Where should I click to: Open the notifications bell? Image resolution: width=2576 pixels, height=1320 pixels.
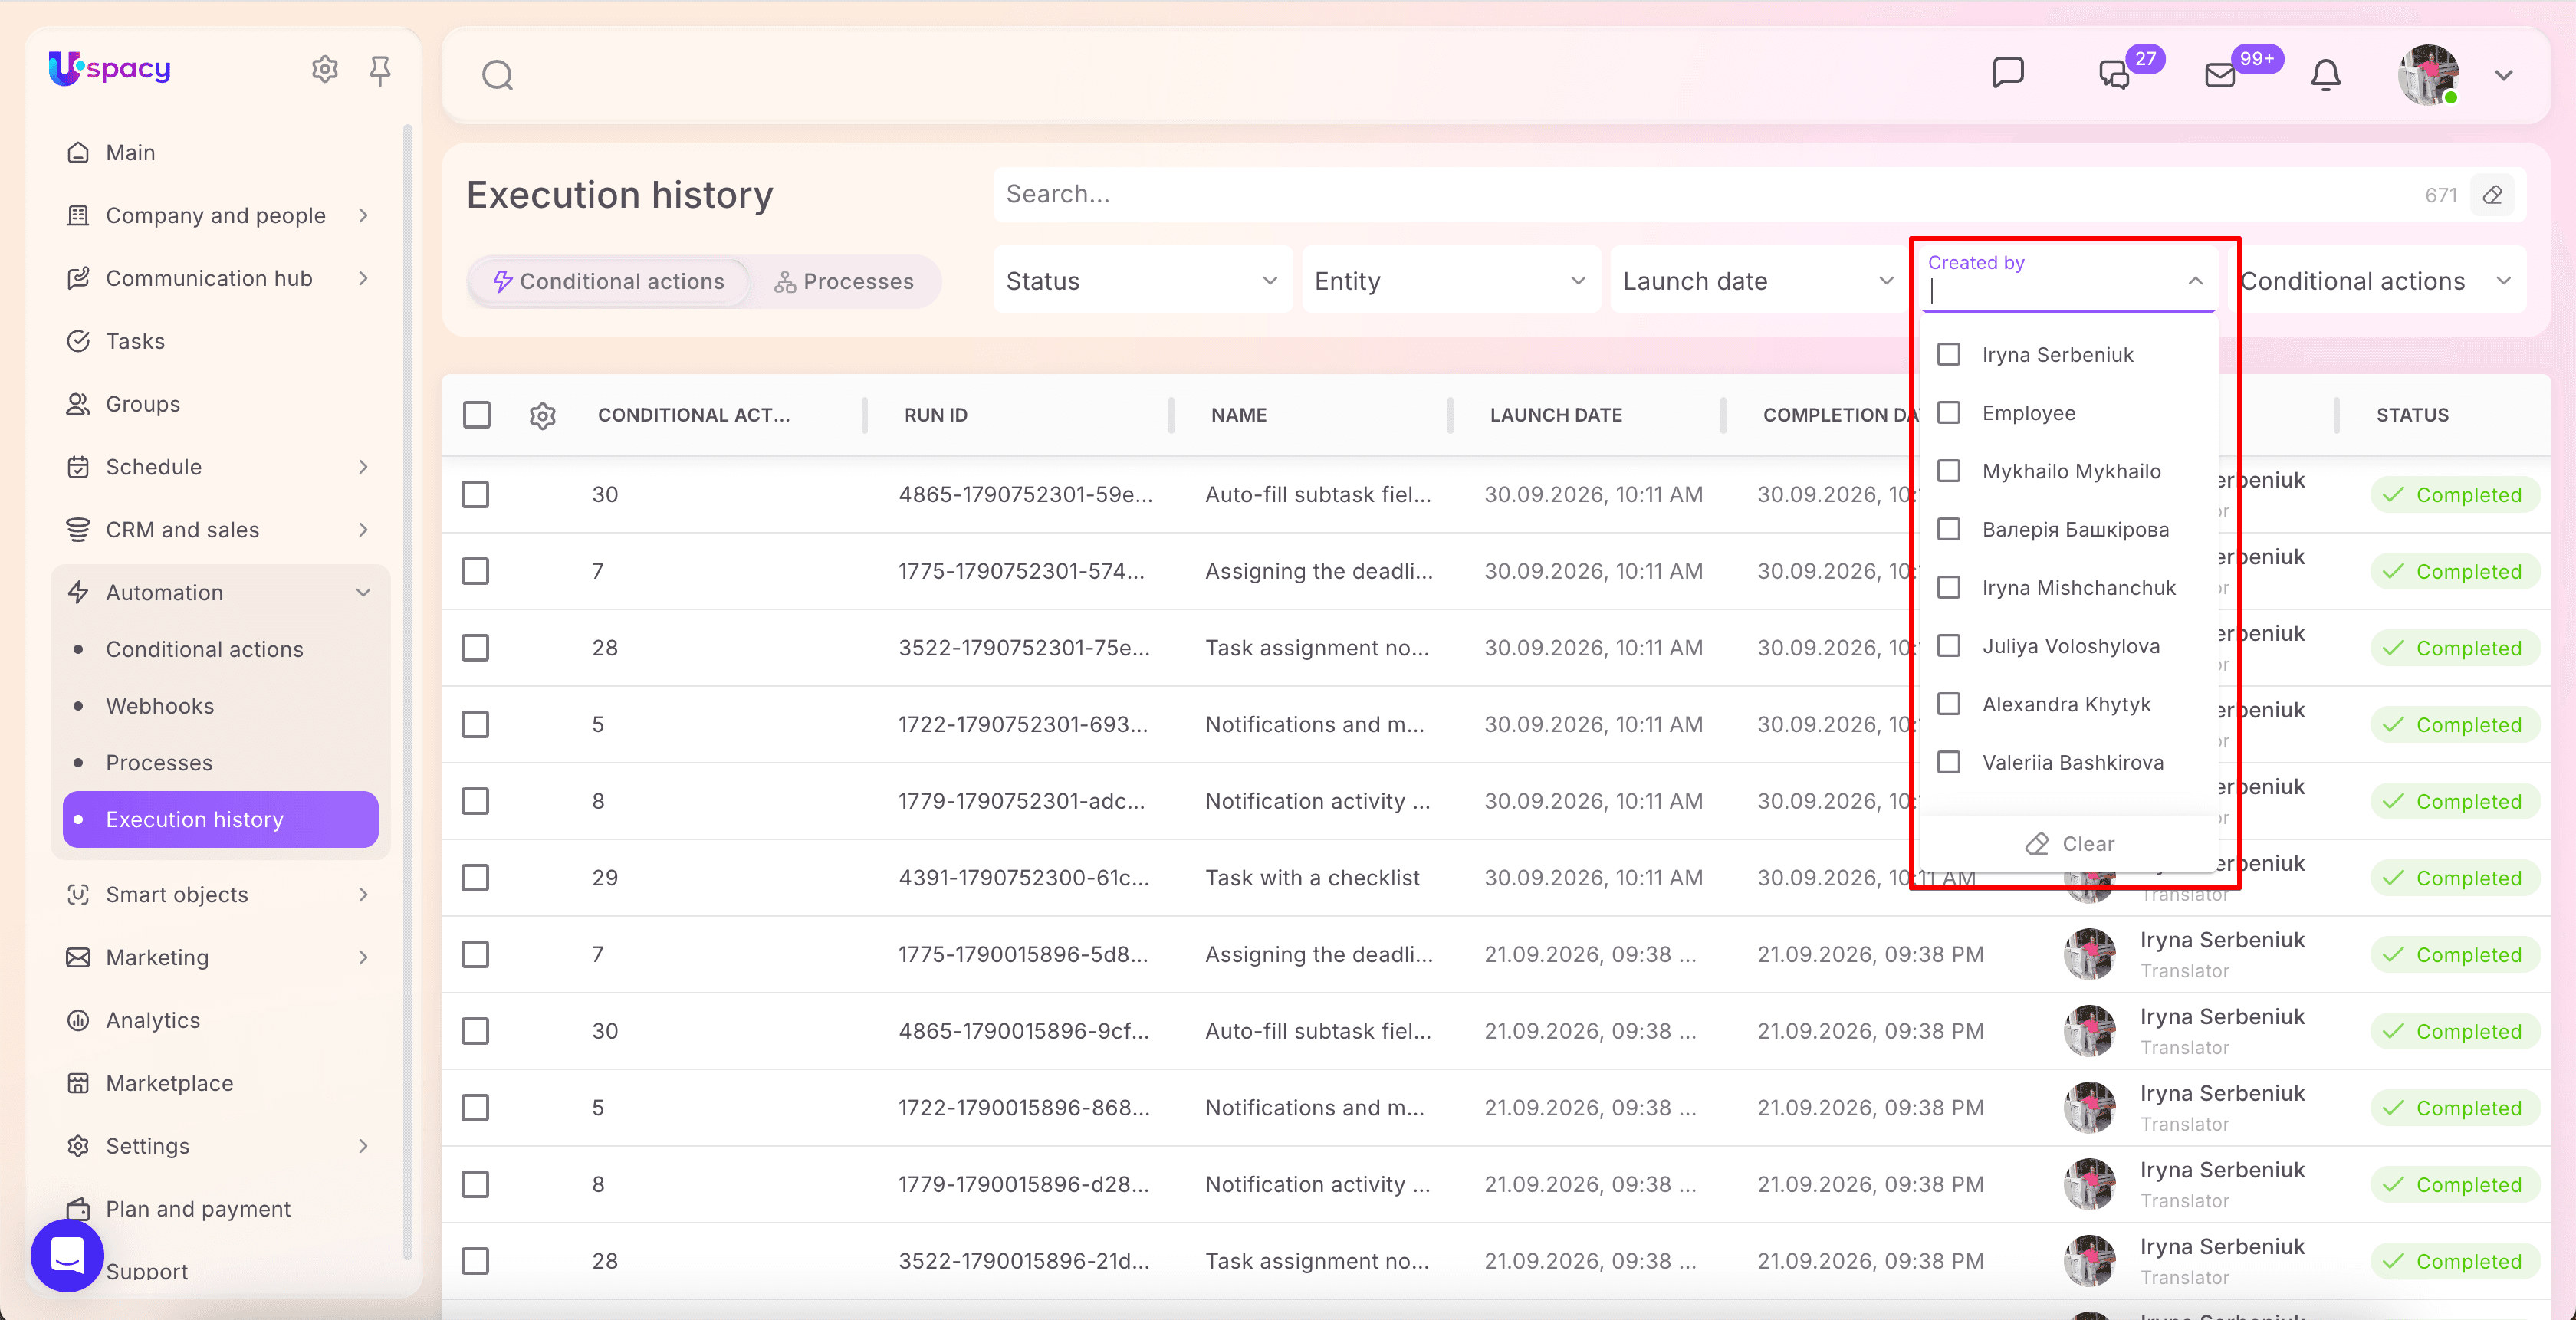[x=2326, y=75]
